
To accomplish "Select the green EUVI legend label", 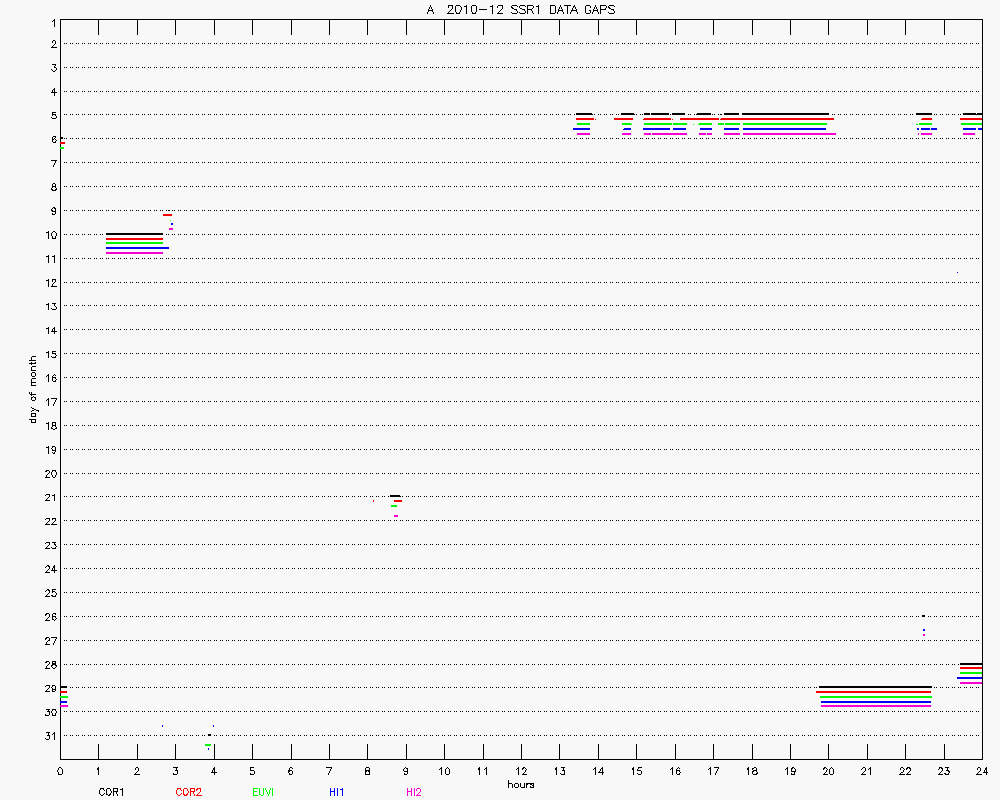I will pos(263,792).
